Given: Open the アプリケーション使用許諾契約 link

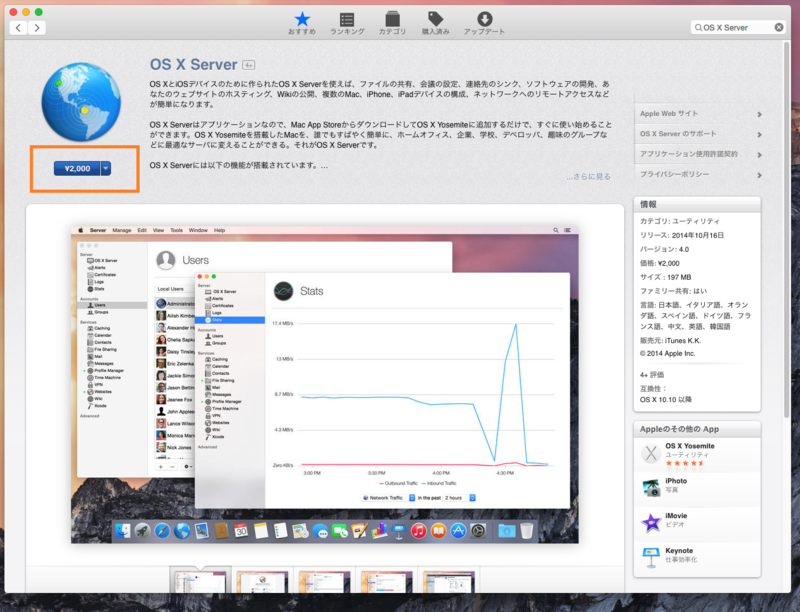Looking at the screenshot, I should click(689, 154).
